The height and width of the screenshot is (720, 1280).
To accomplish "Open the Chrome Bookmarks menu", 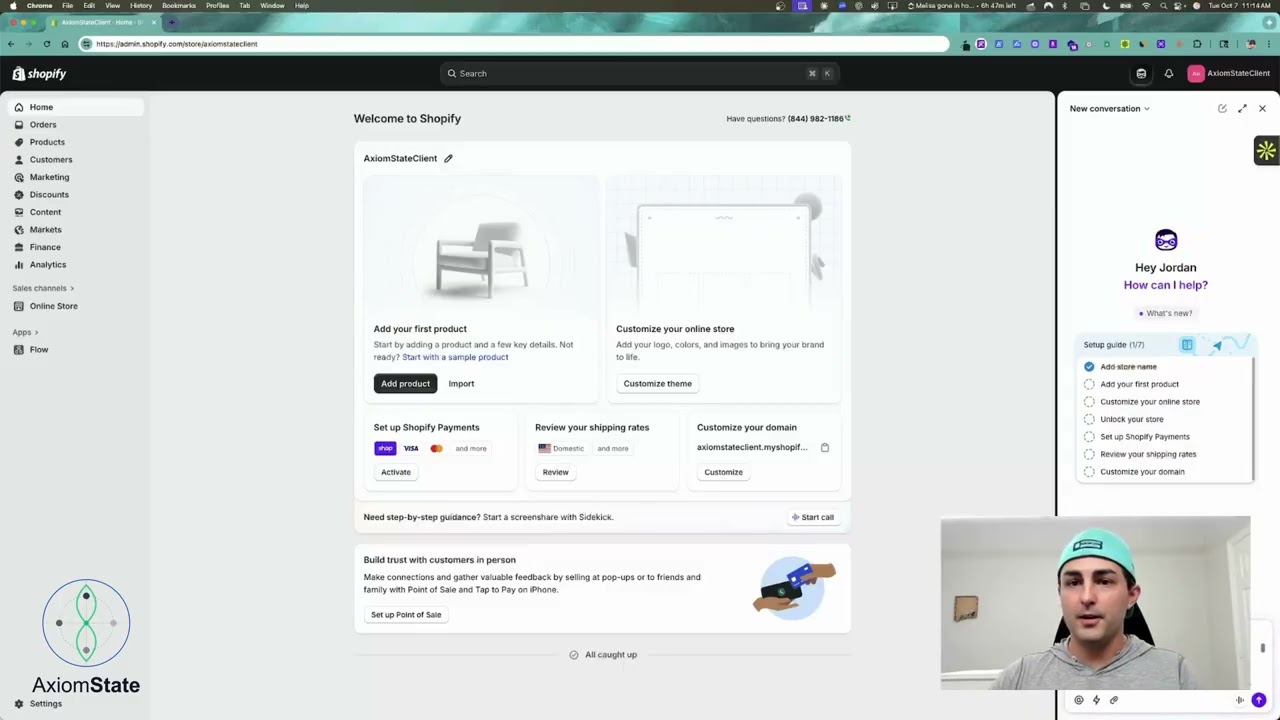I will coord(179,5).
